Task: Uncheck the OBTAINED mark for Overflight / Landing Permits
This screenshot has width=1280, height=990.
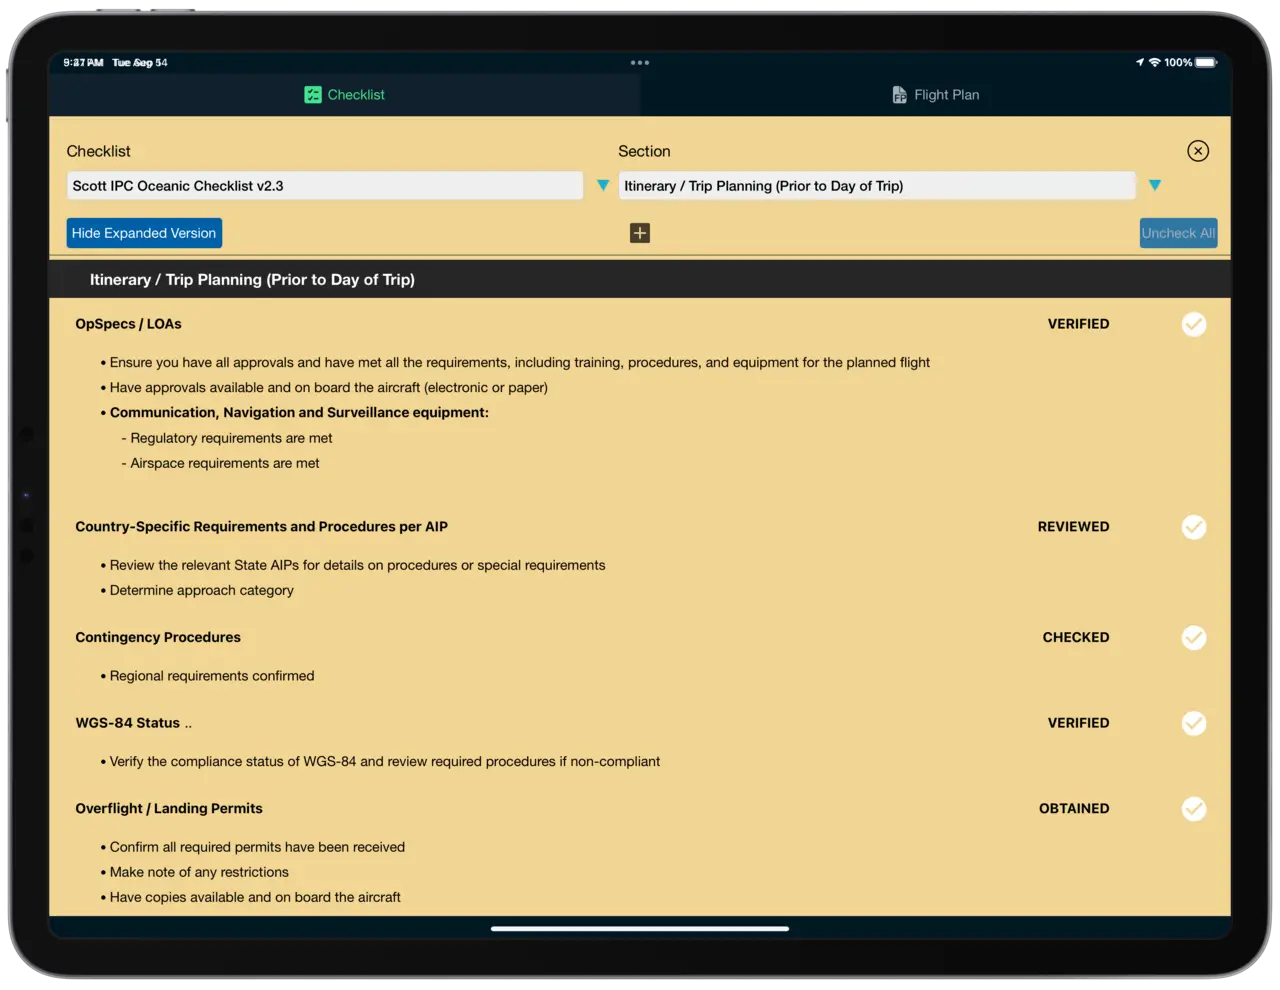Action: tap(1194, 809)
